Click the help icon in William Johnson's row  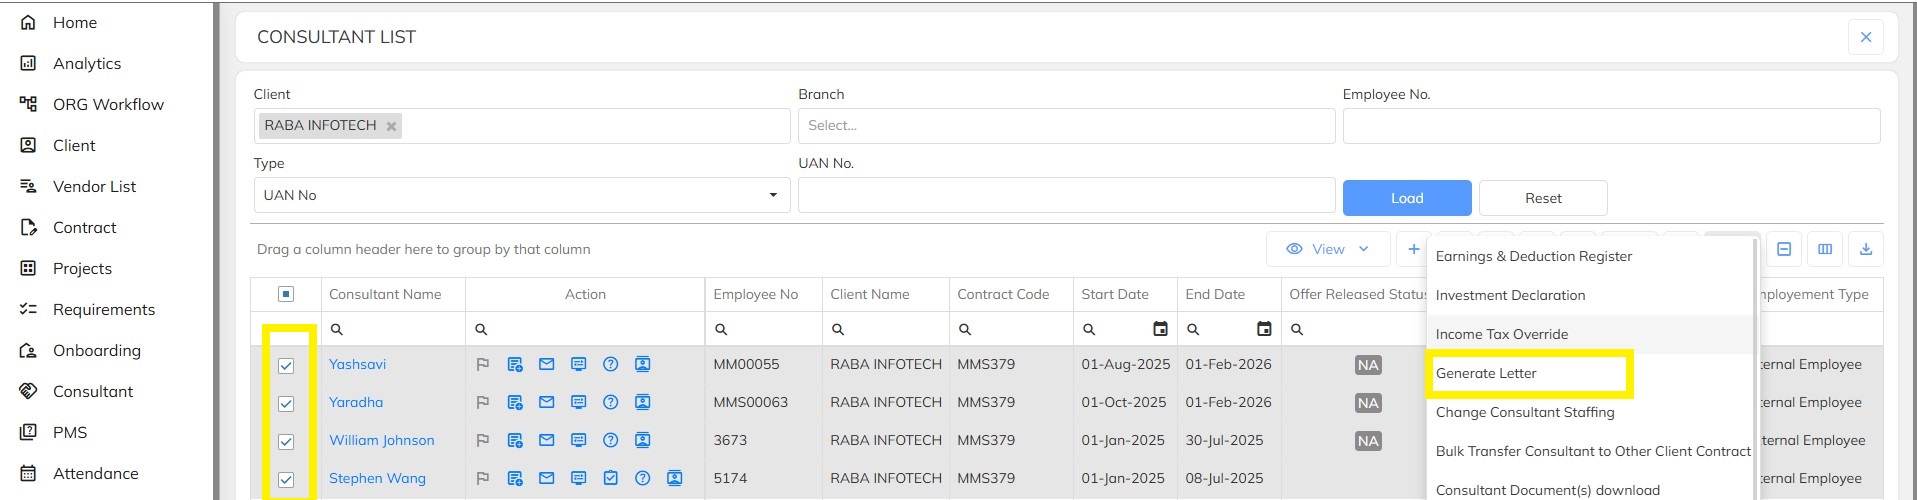pos(610,441)
